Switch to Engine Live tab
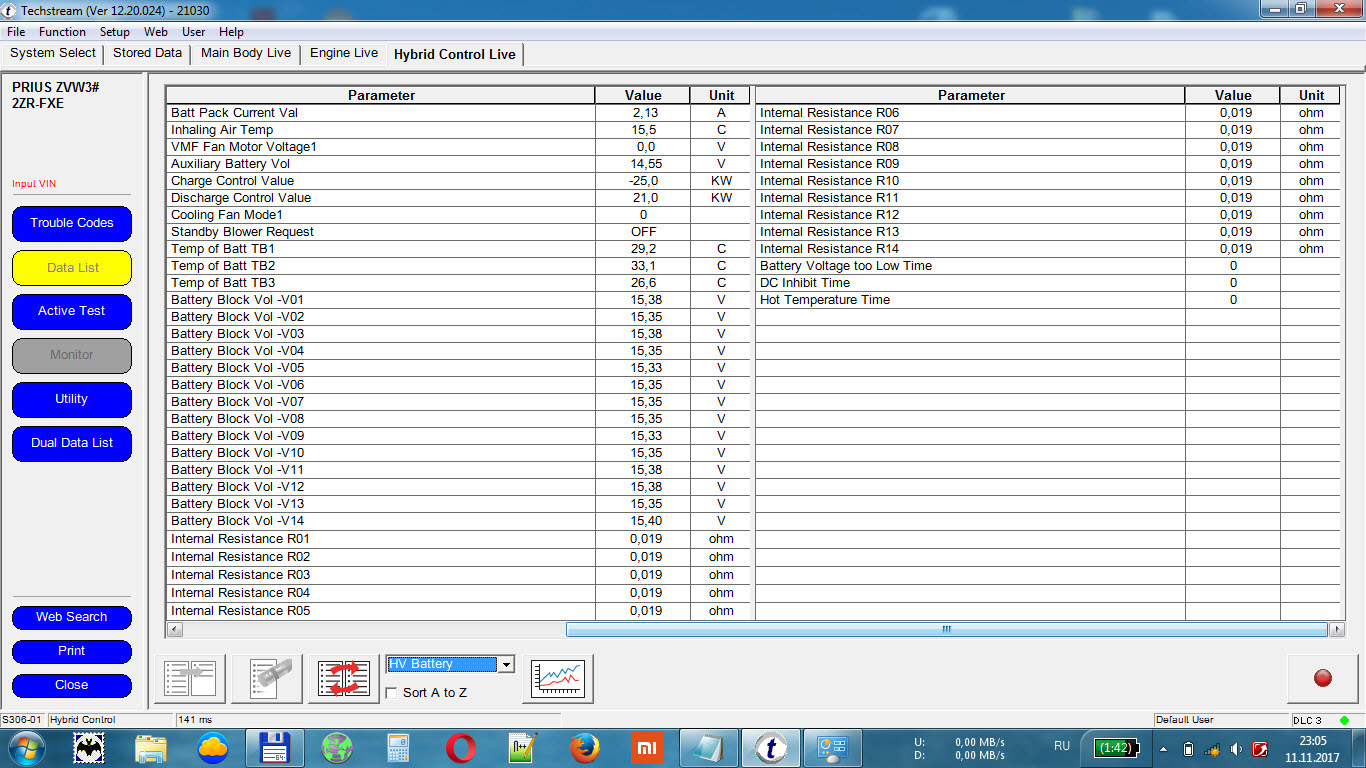Image resolution: width=1366 pixels, height=768 pixels. click(x=344, y=54)
